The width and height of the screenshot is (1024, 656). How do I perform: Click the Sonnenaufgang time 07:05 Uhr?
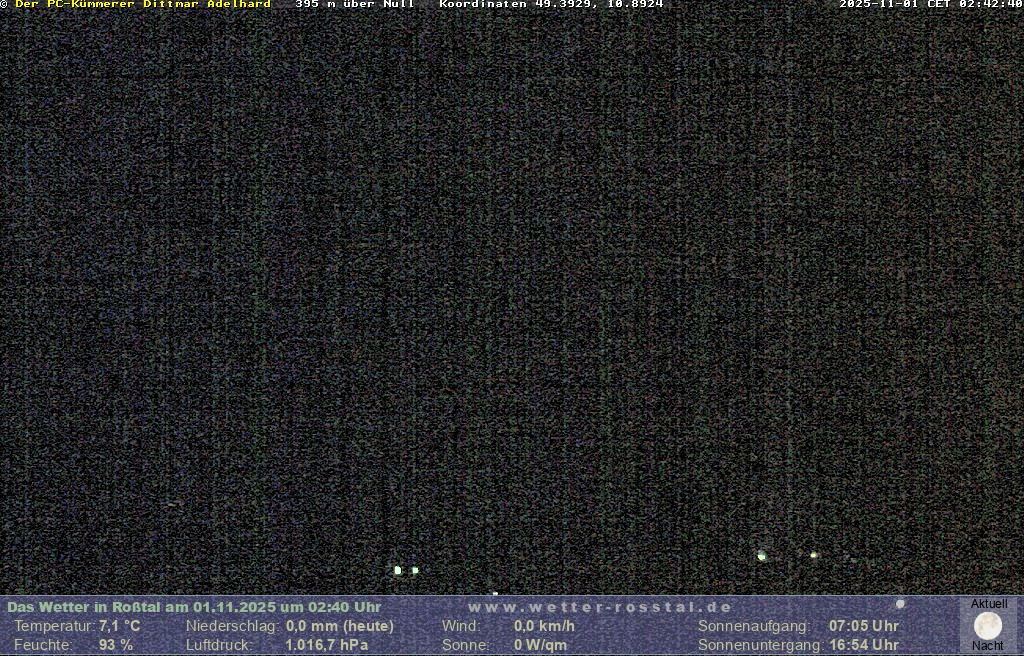(863, 626)
